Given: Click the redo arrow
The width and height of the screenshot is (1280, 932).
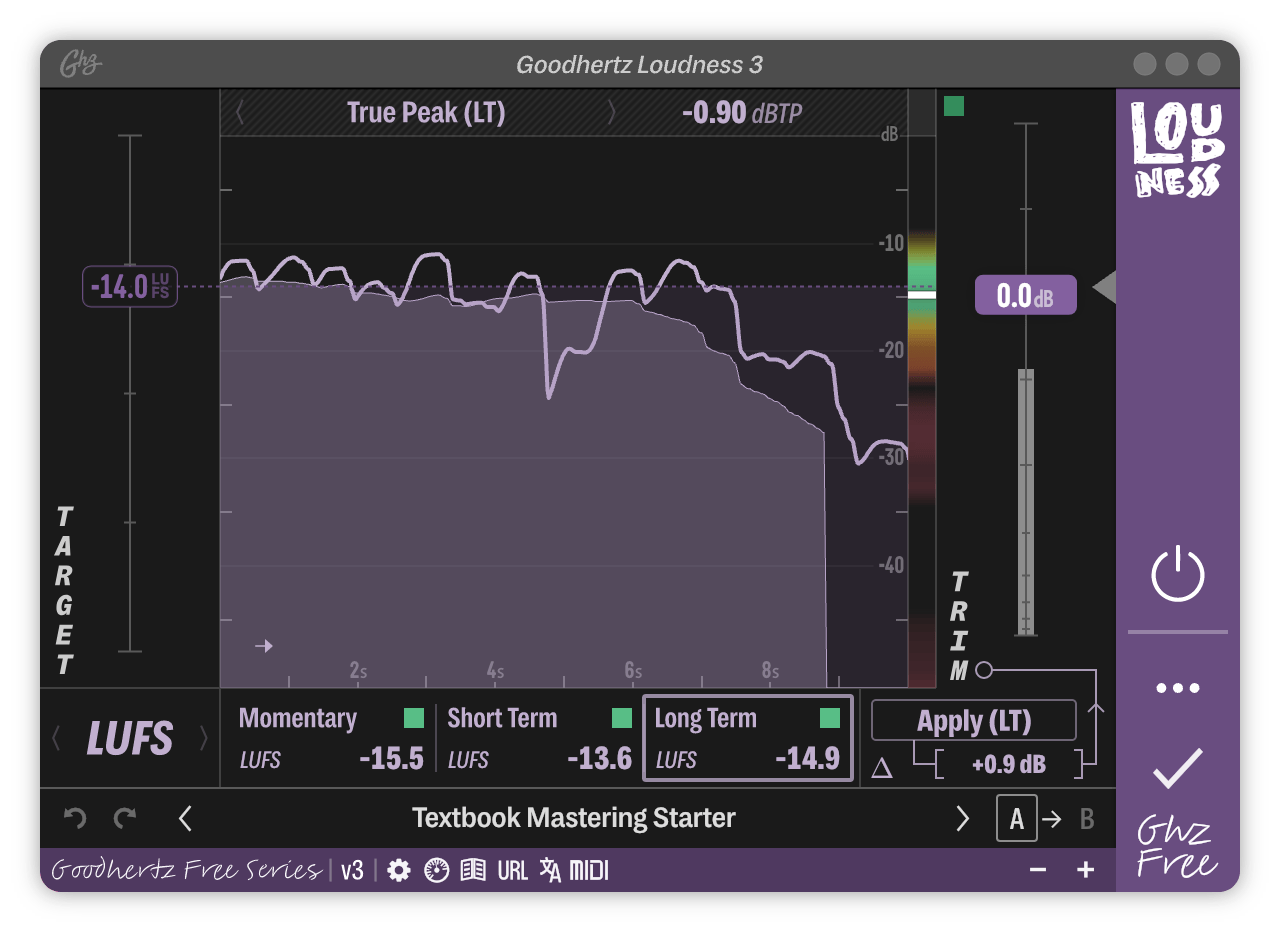Looking at the screenshot, I should click(125, 819).
